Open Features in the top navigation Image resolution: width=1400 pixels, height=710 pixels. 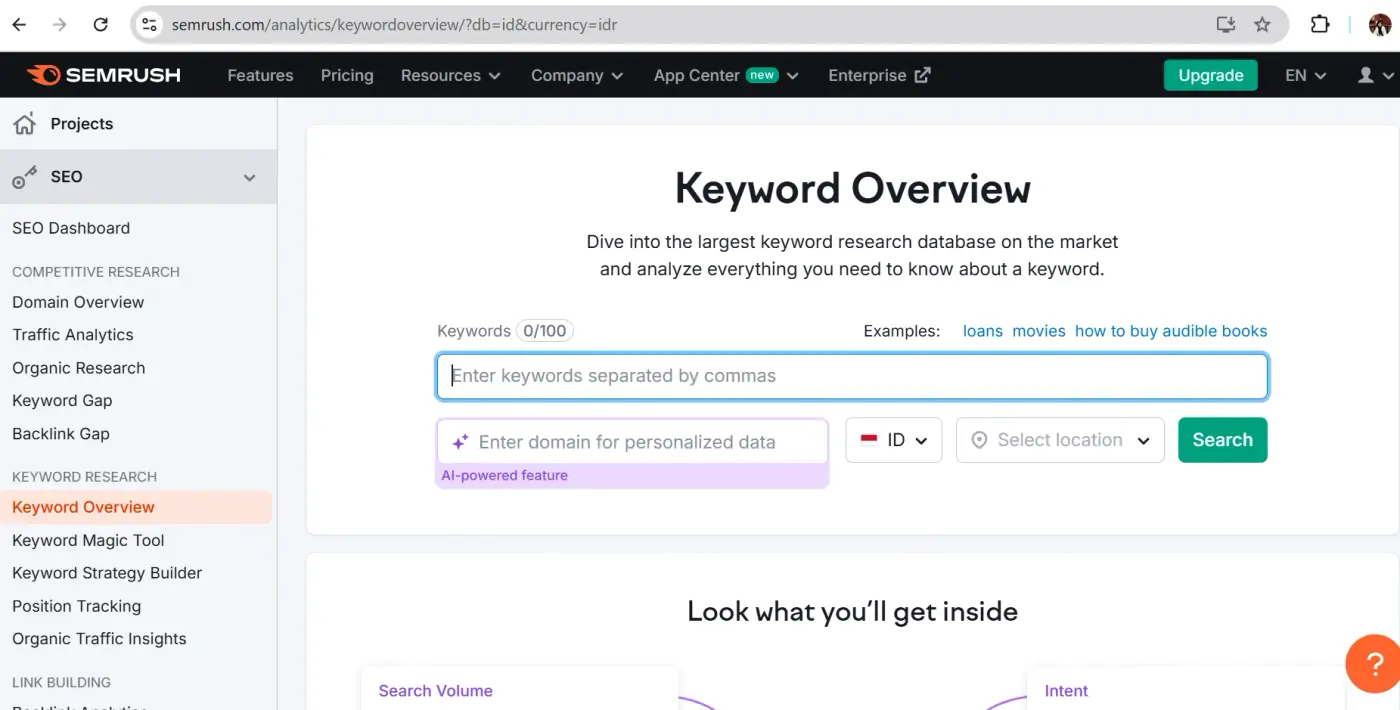coord(260,75)
